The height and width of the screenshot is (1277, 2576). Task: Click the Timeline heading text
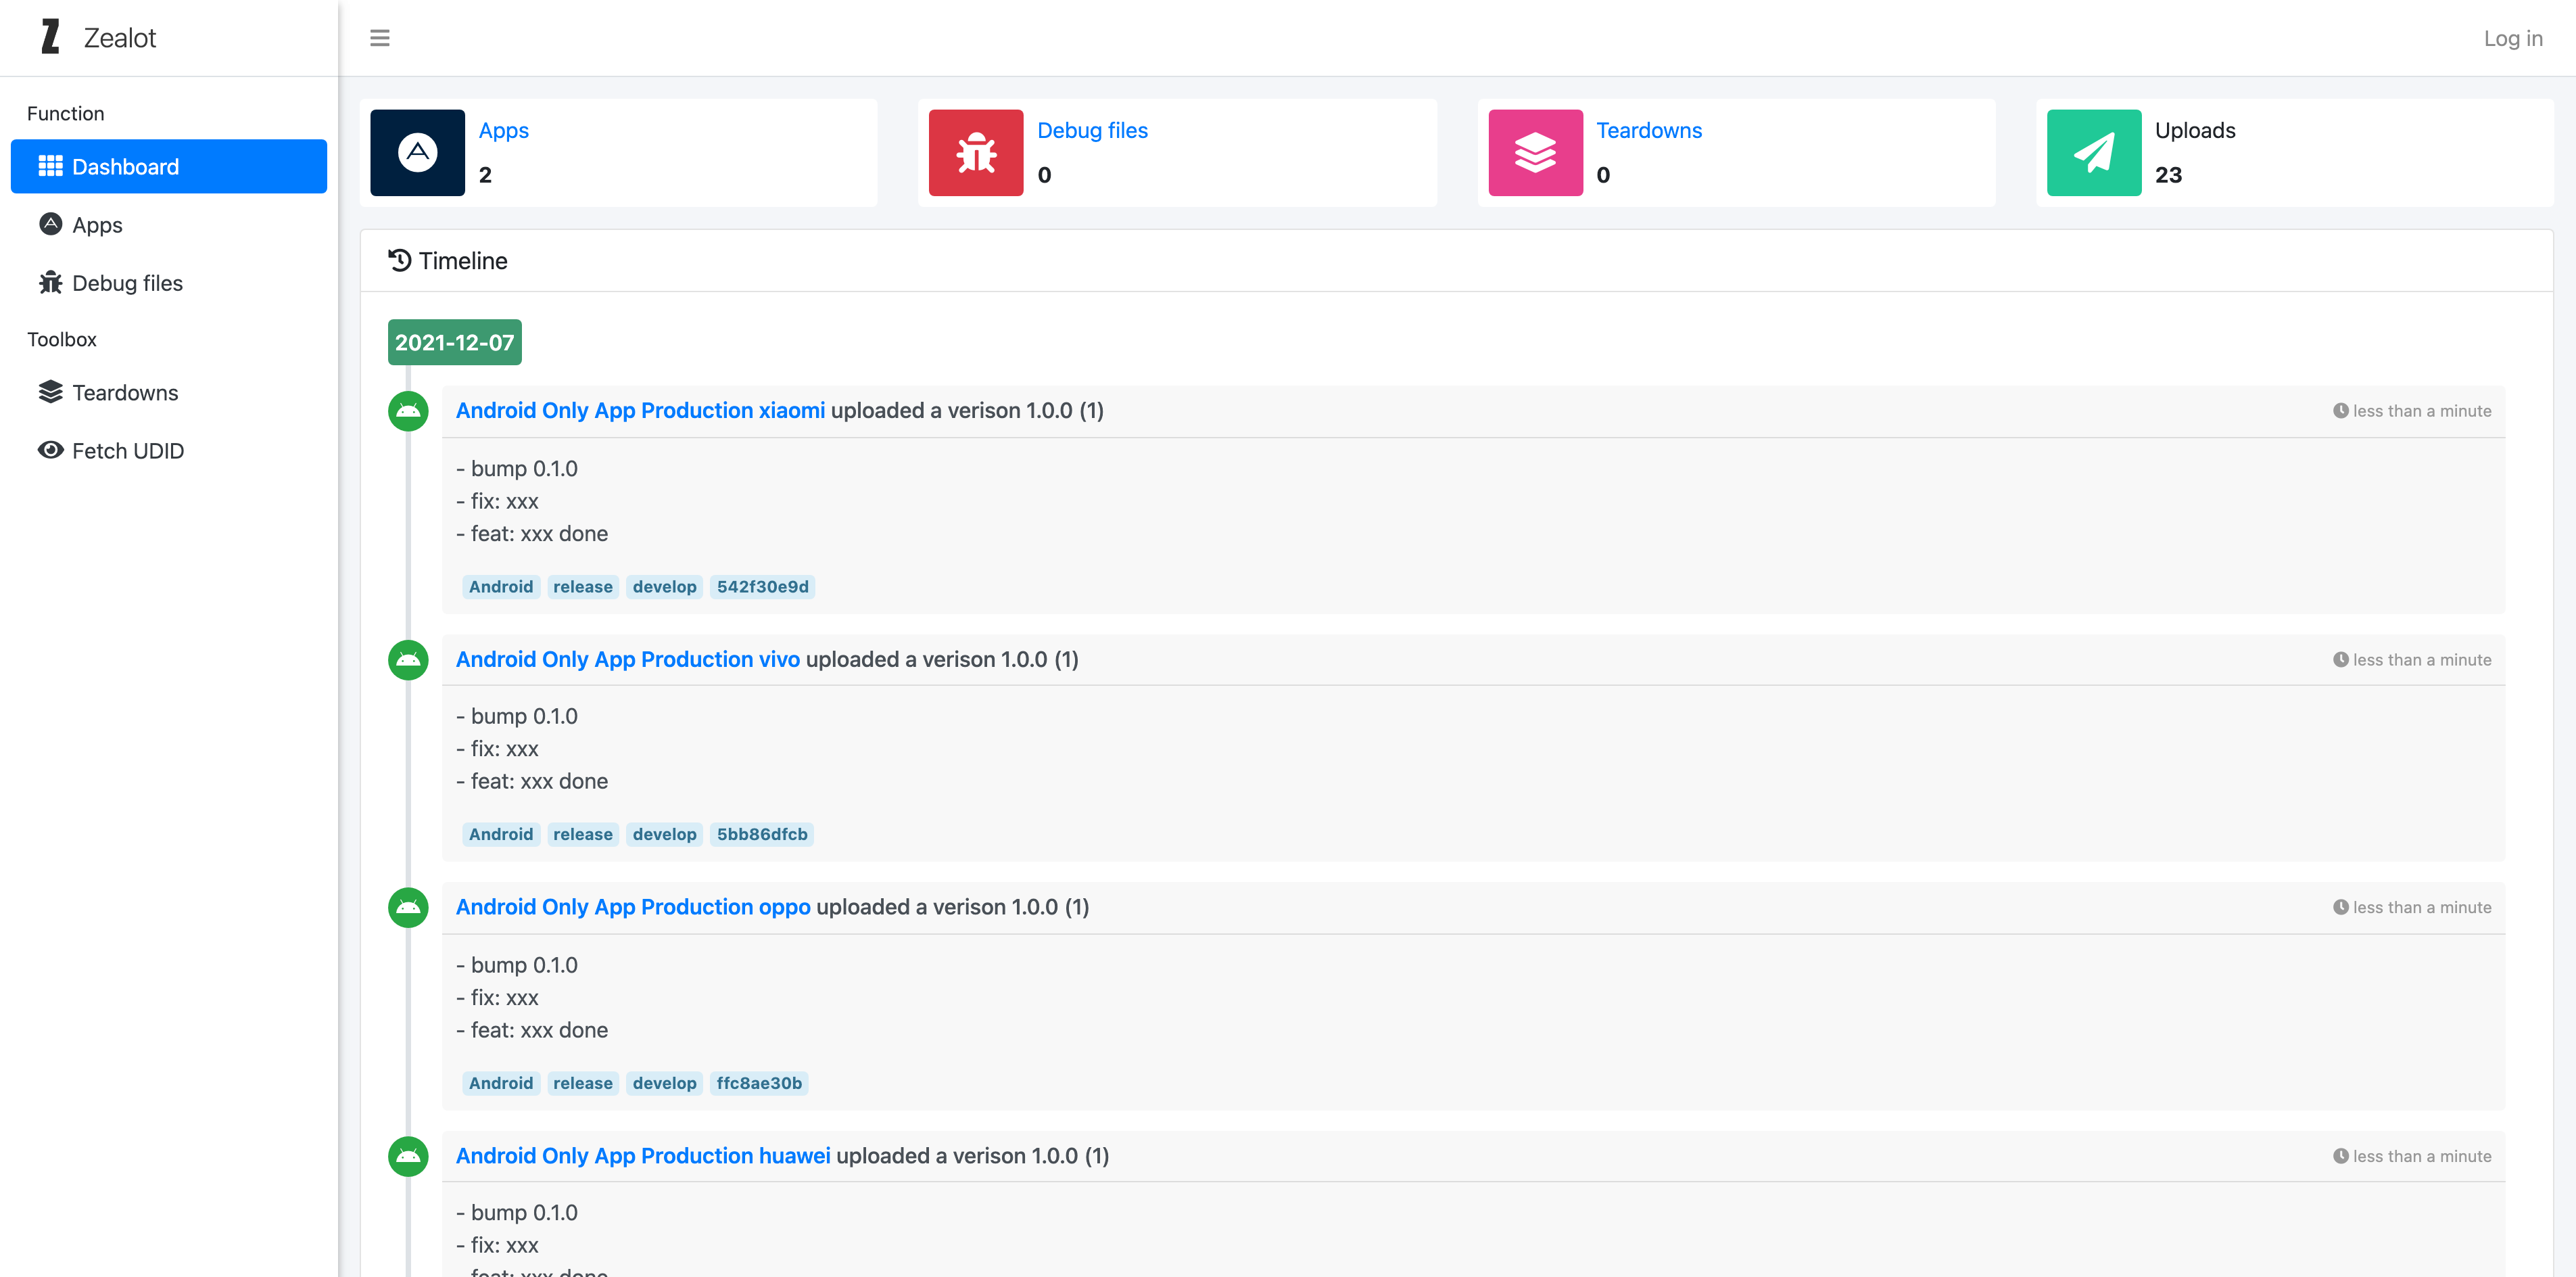coord(463,261)
